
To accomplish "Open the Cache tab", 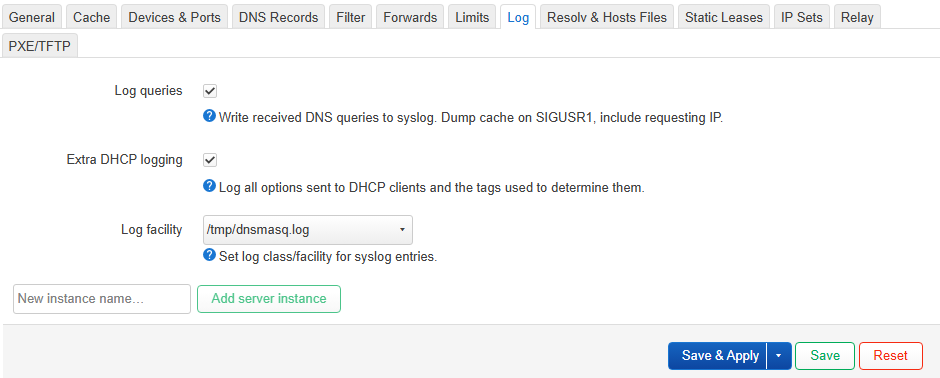I will click(x=92, y=17).
